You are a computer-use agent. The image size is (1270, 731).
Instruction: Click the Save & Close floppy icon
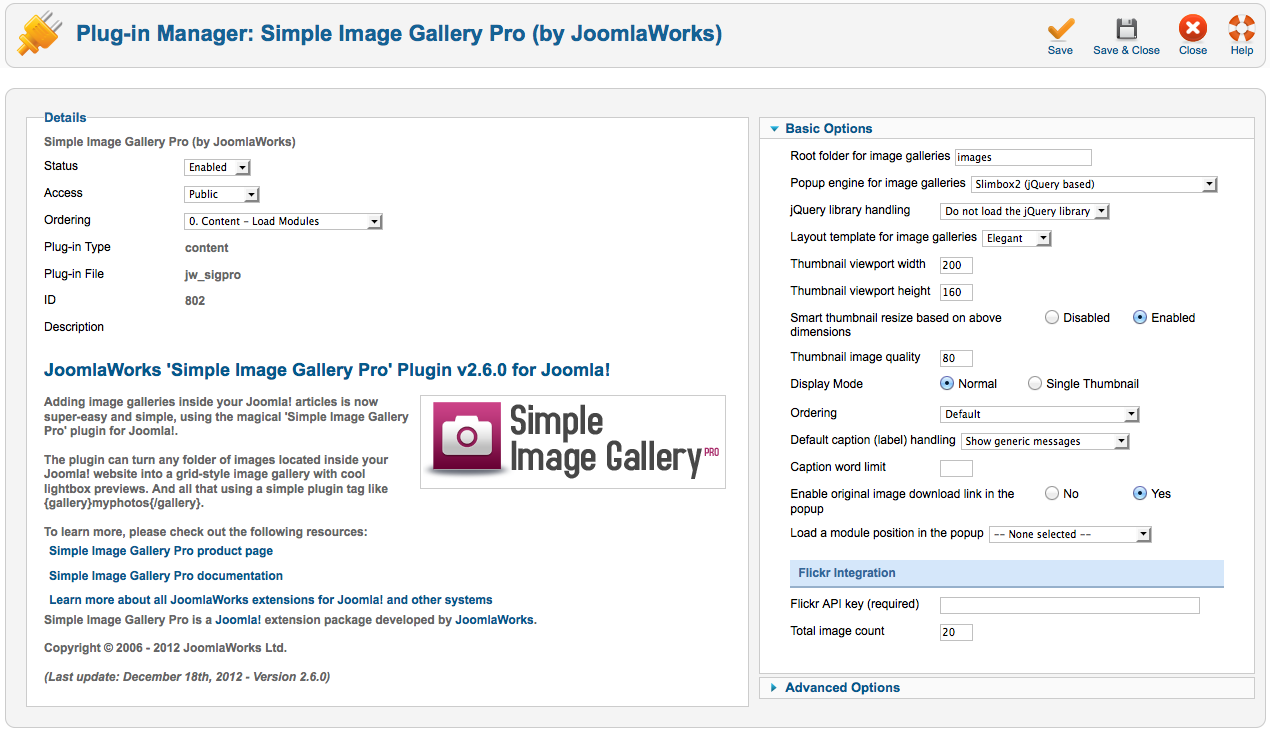click(1126, 29)
